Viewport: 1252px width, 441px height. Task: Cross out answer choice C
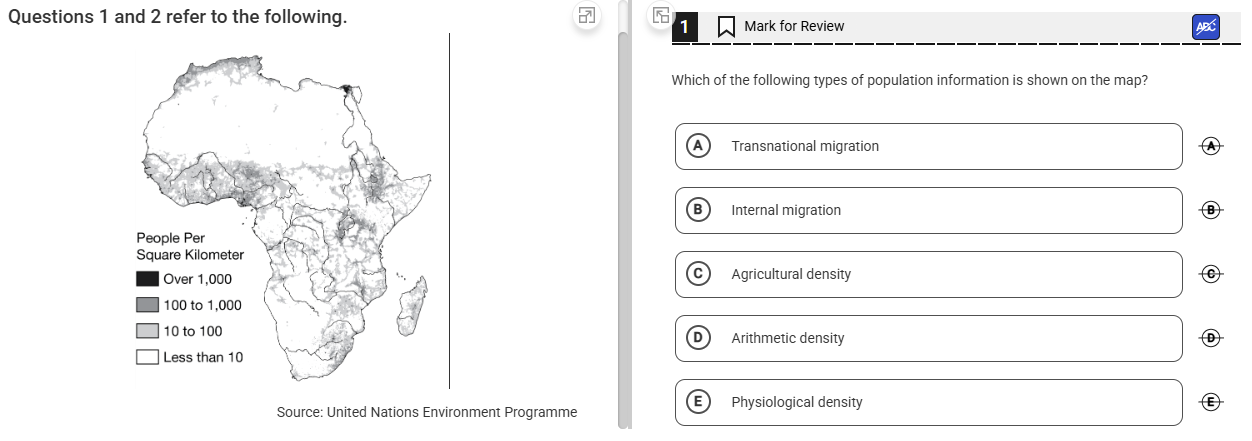coord(1211,274)
